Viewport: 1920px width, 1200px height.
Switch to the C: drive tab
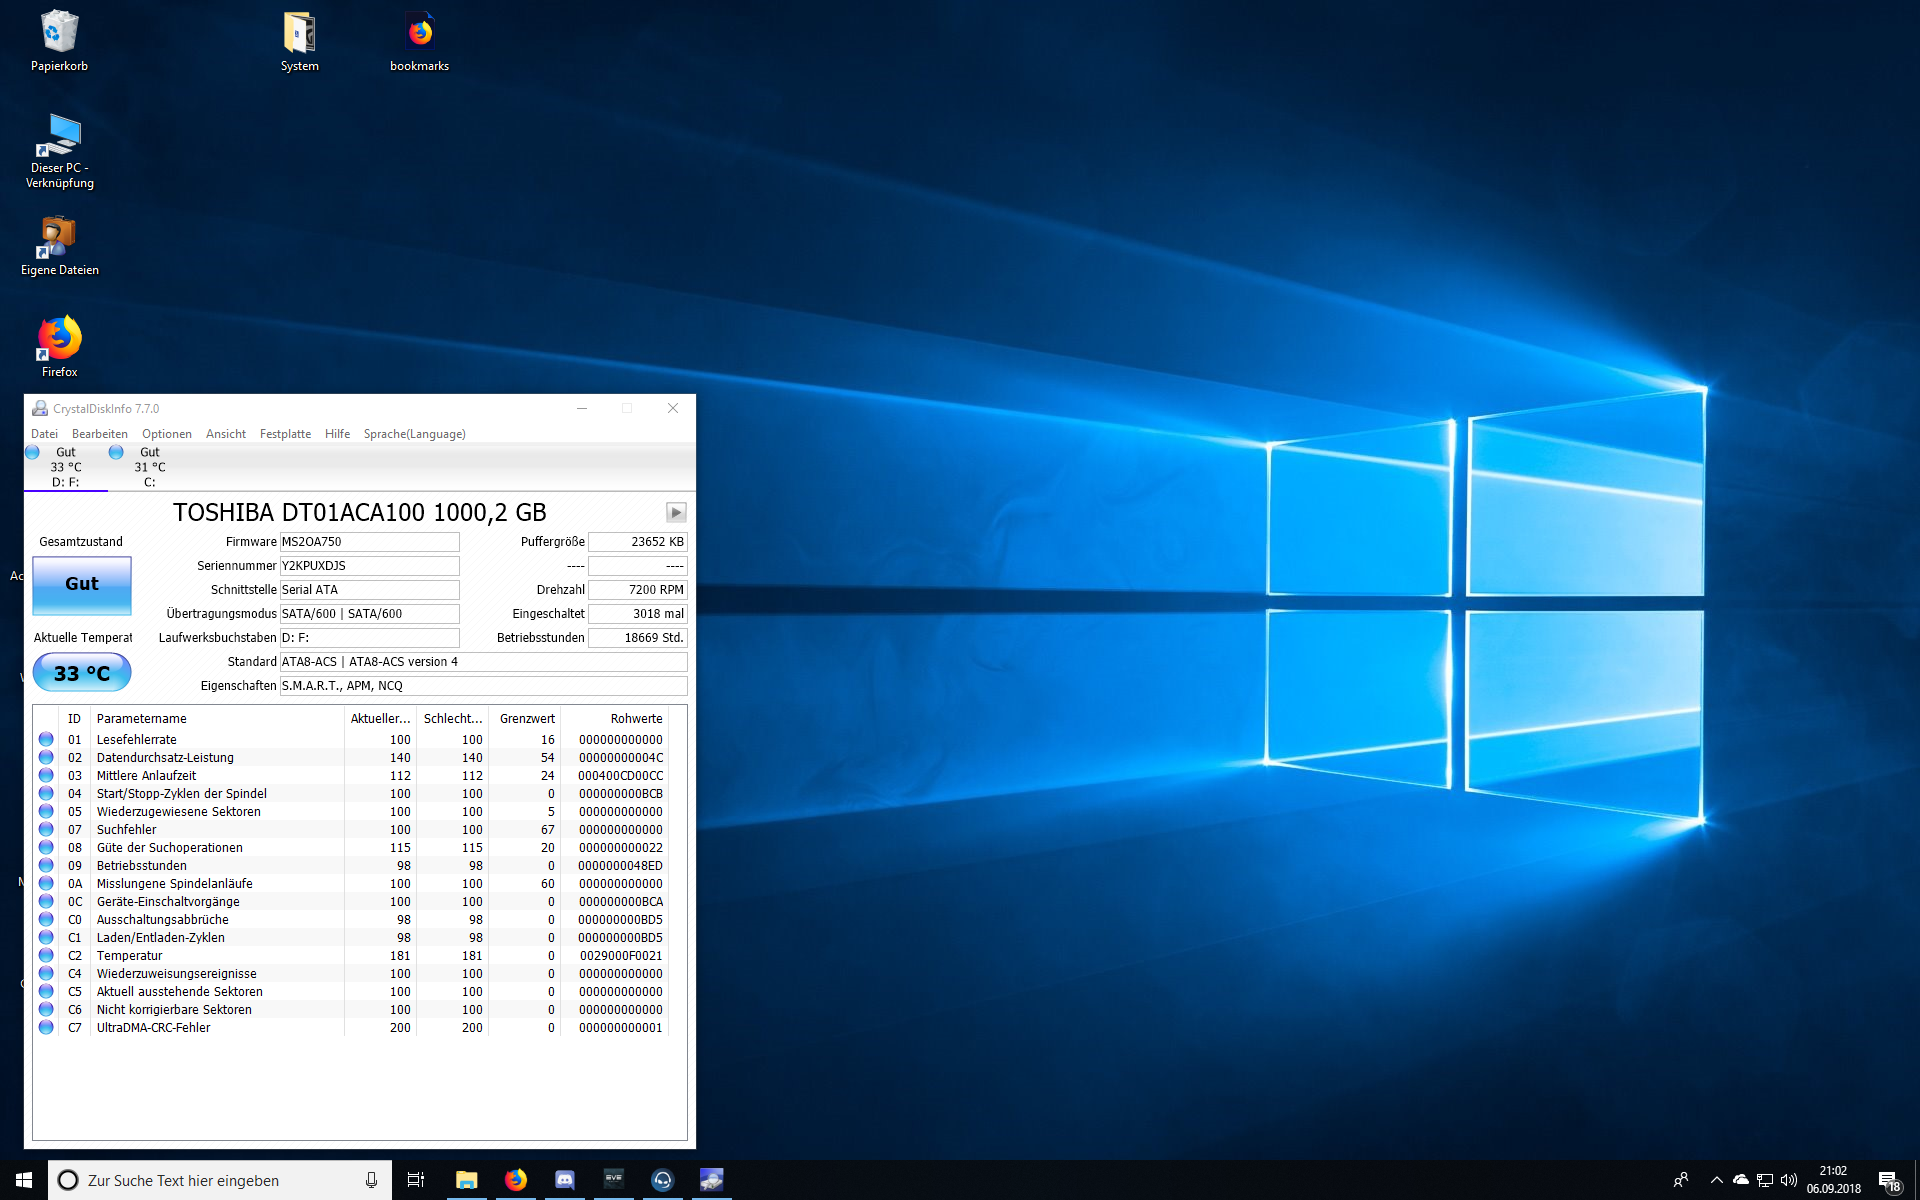click(x=148, y=467)
